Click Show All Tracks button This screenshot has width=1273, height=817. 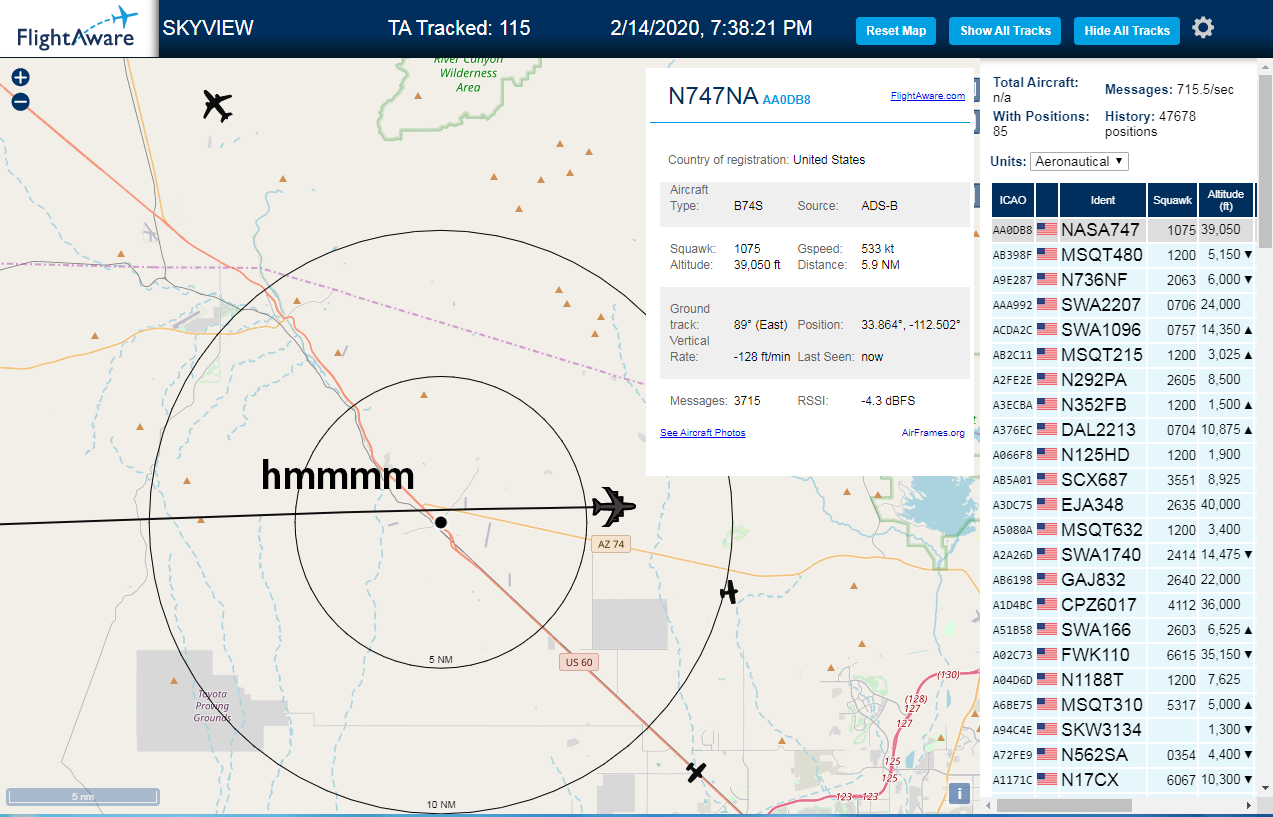1005,31
